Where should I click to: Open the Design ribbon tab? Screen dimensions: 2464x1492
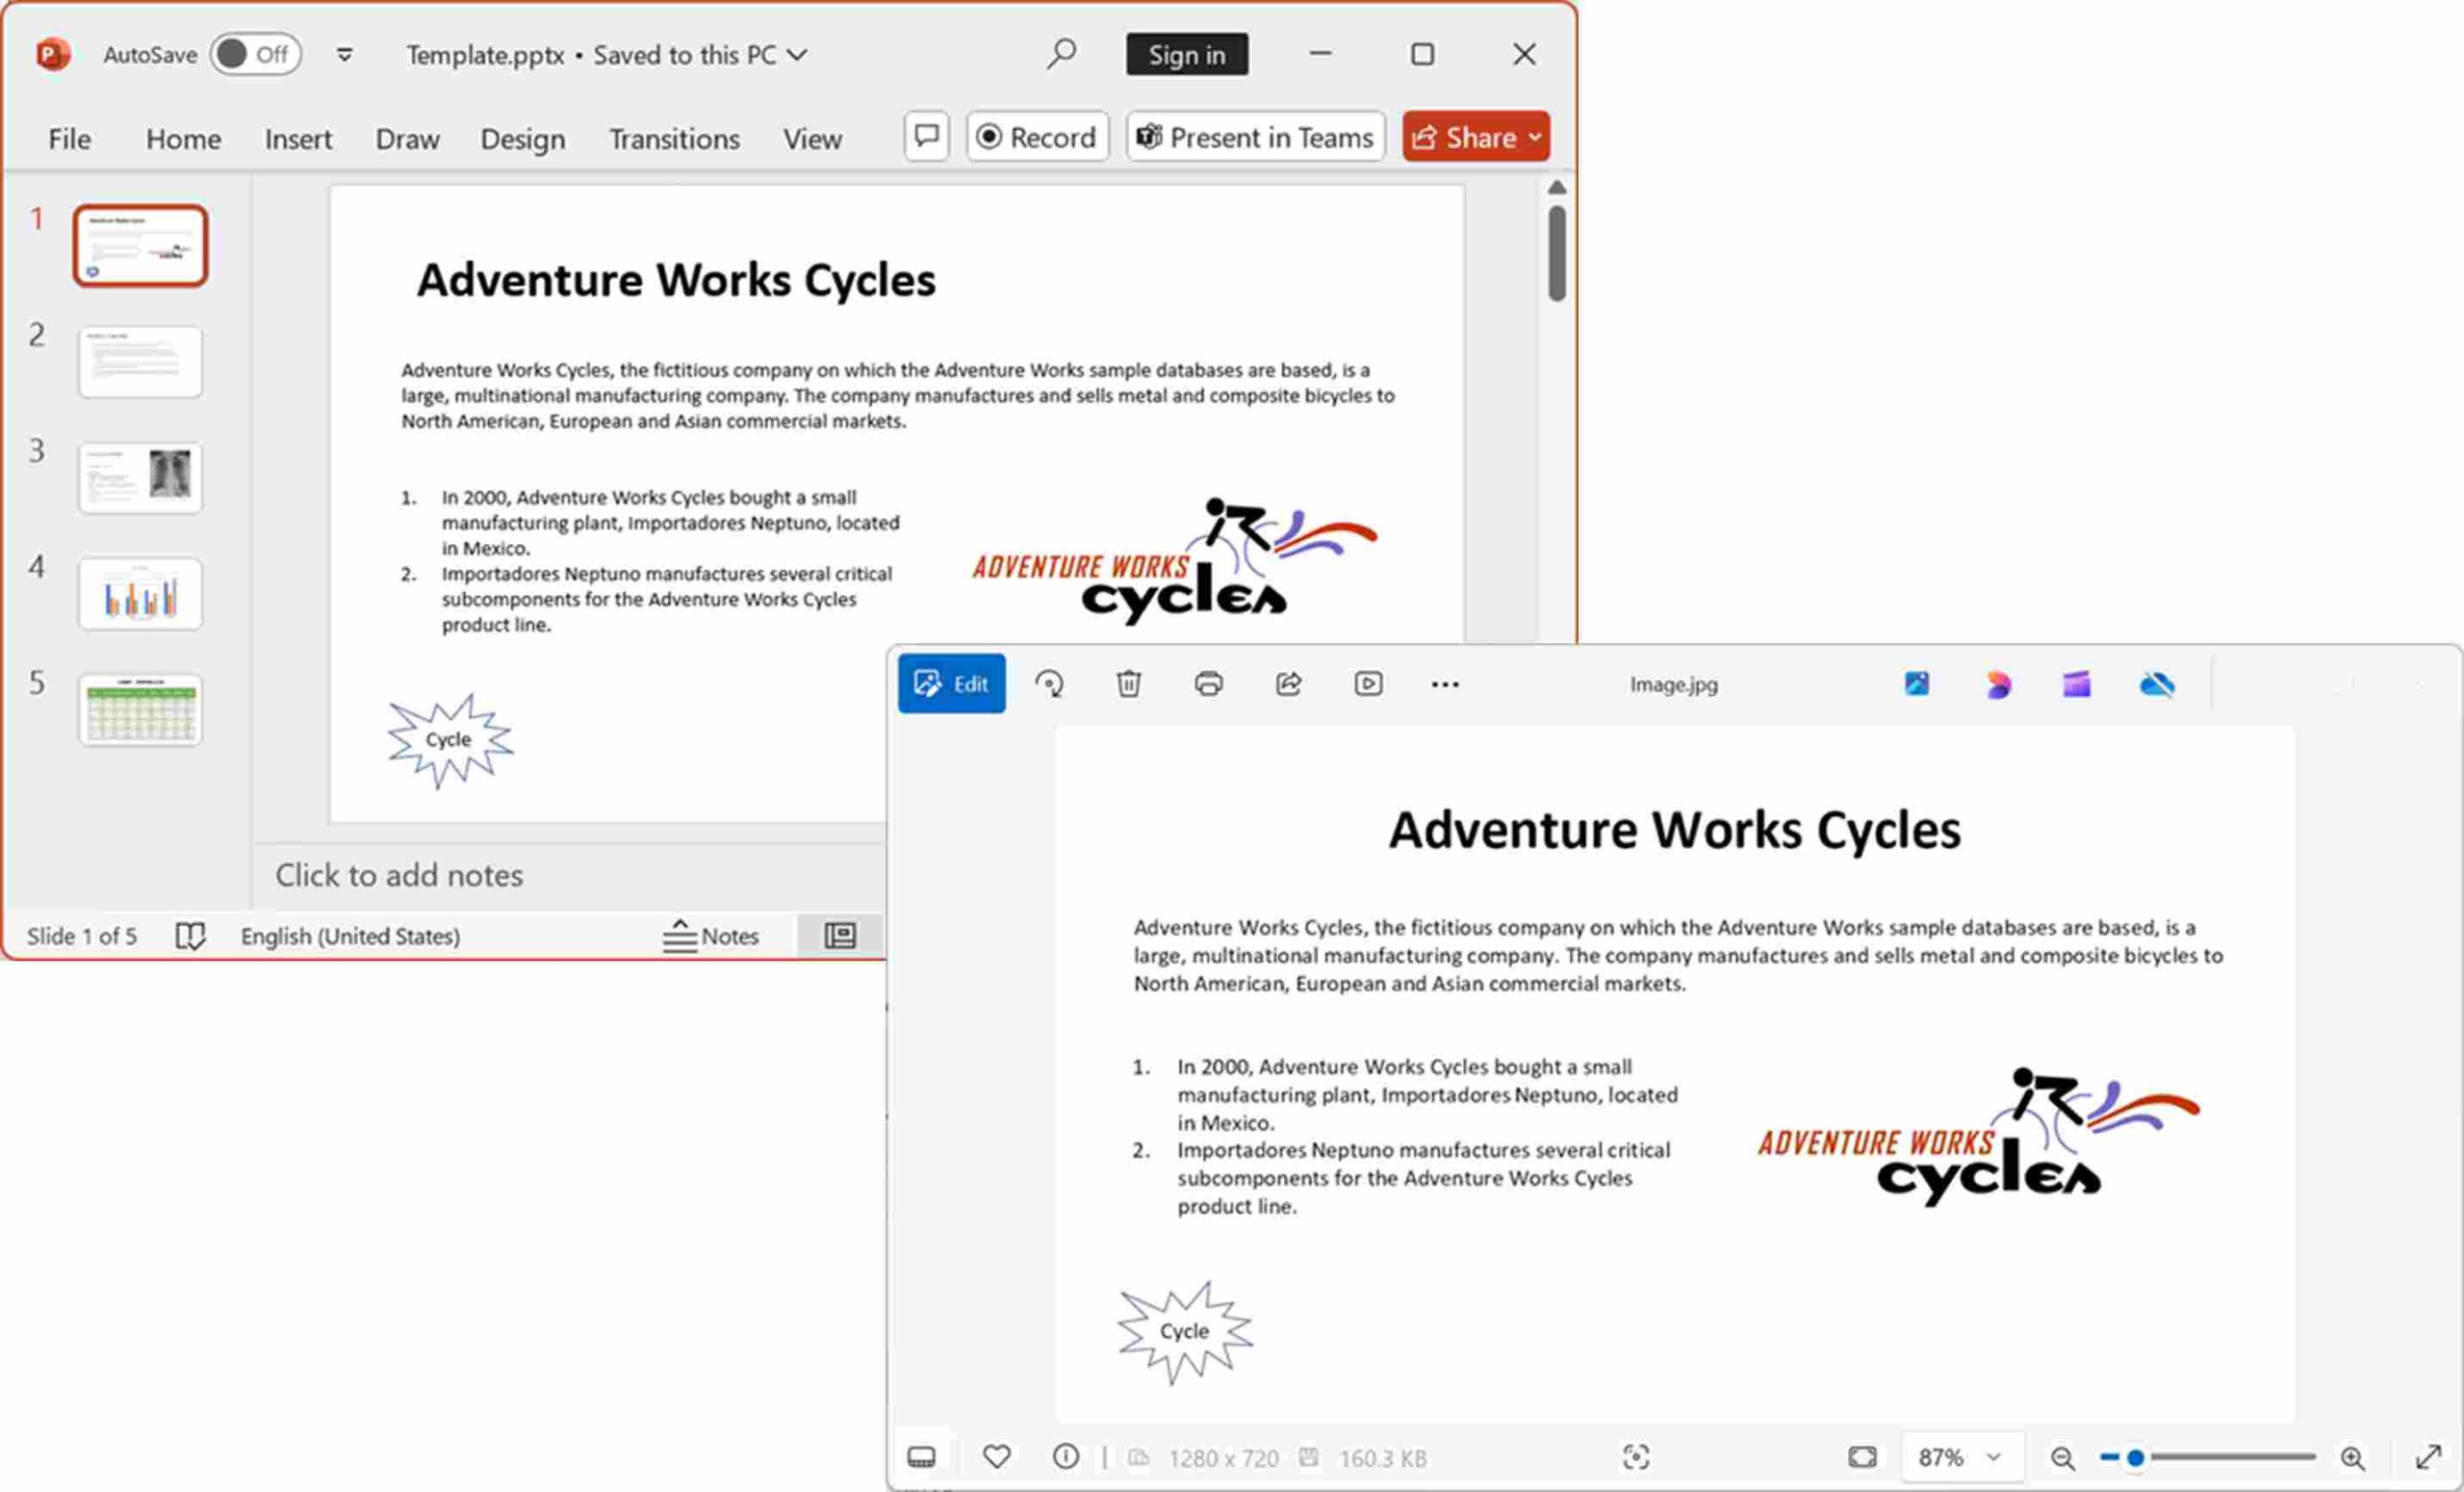[x=522, y=139]
